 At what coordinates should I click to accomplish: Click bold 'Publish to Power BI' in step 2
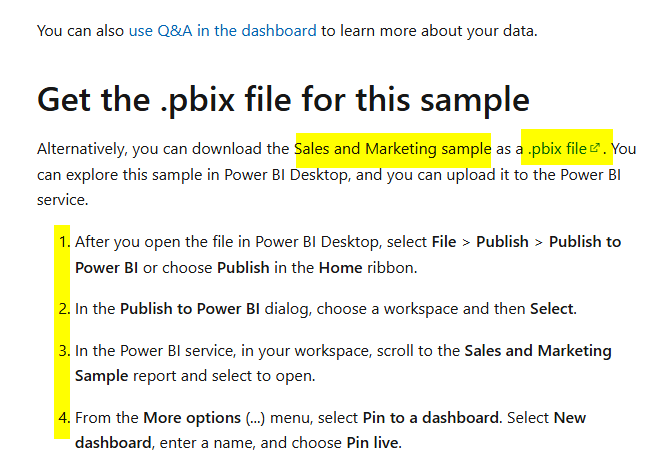pyautogui.click(x=190, y=309)
